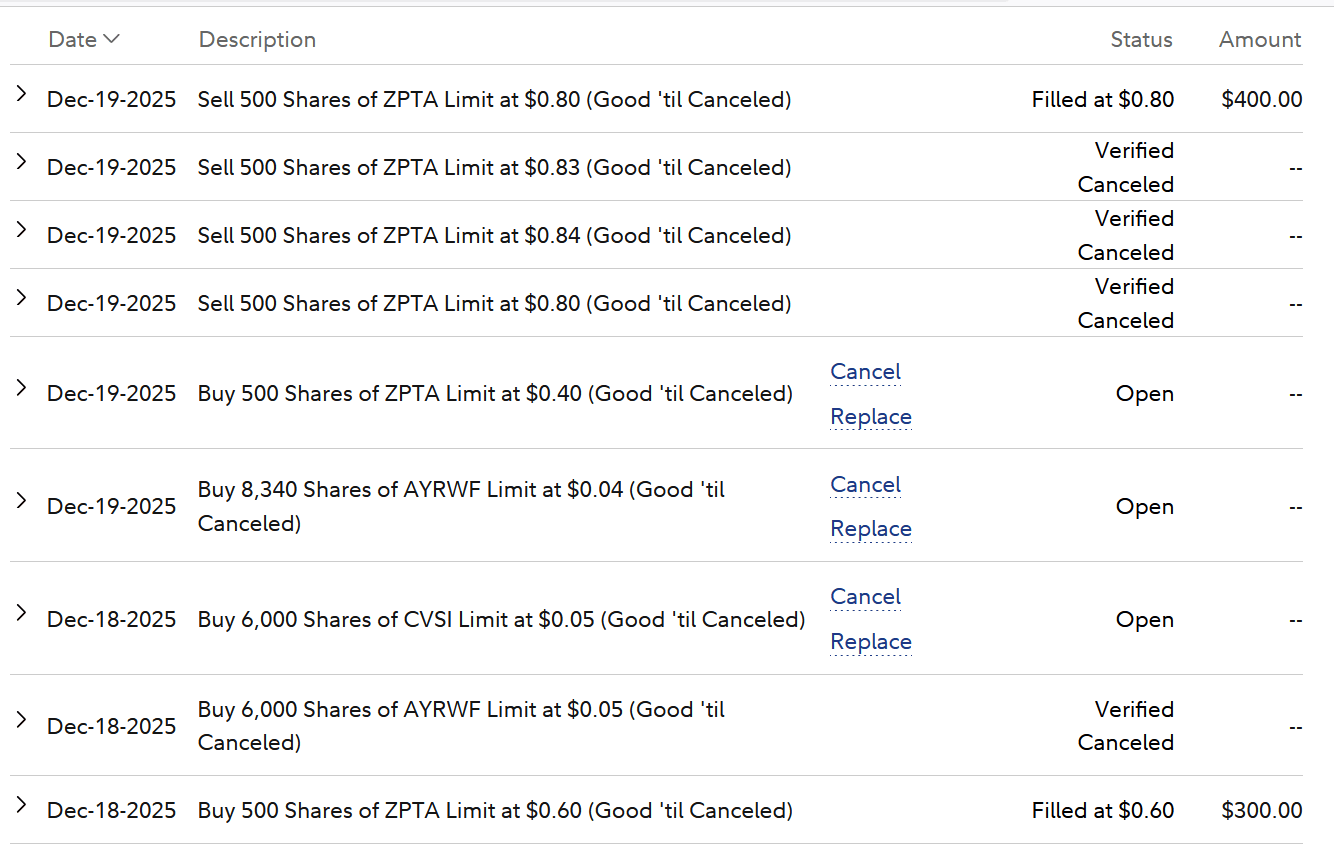Expand the canceled ZPTA sell $0.80 row
Viewport: 1334px width, 852px height.
click(21, 298)
